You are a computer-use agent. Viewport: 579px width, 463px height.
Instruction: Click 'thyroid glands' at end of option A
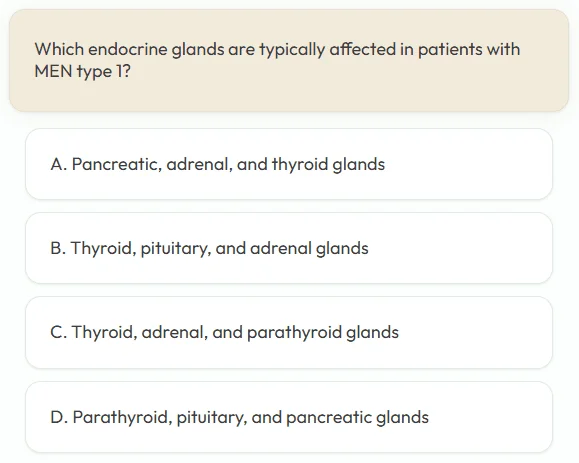pos(328,165)
